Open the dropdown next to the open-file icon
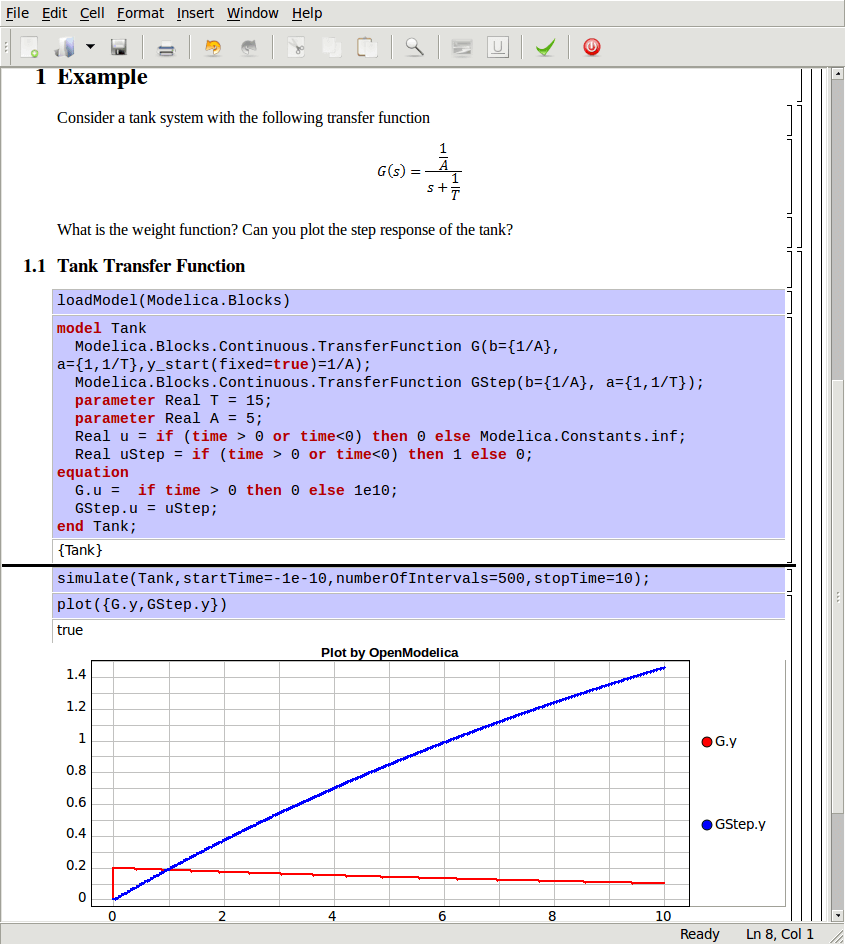This screenshot has height=945, width=845. click(89, 46)
